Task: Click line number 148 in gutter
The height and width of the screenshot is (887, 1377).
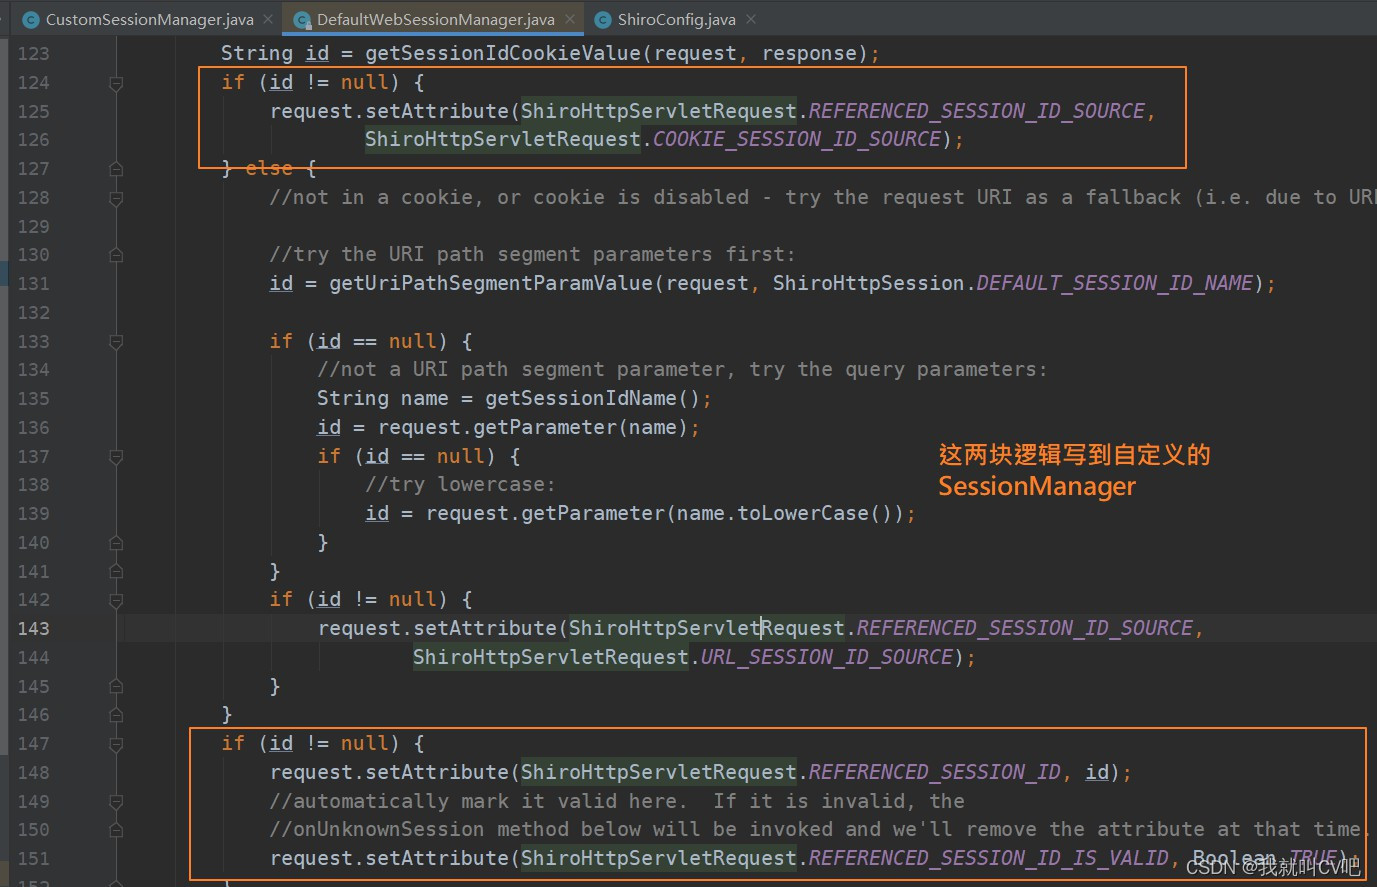Action: (x=33, y=773)
